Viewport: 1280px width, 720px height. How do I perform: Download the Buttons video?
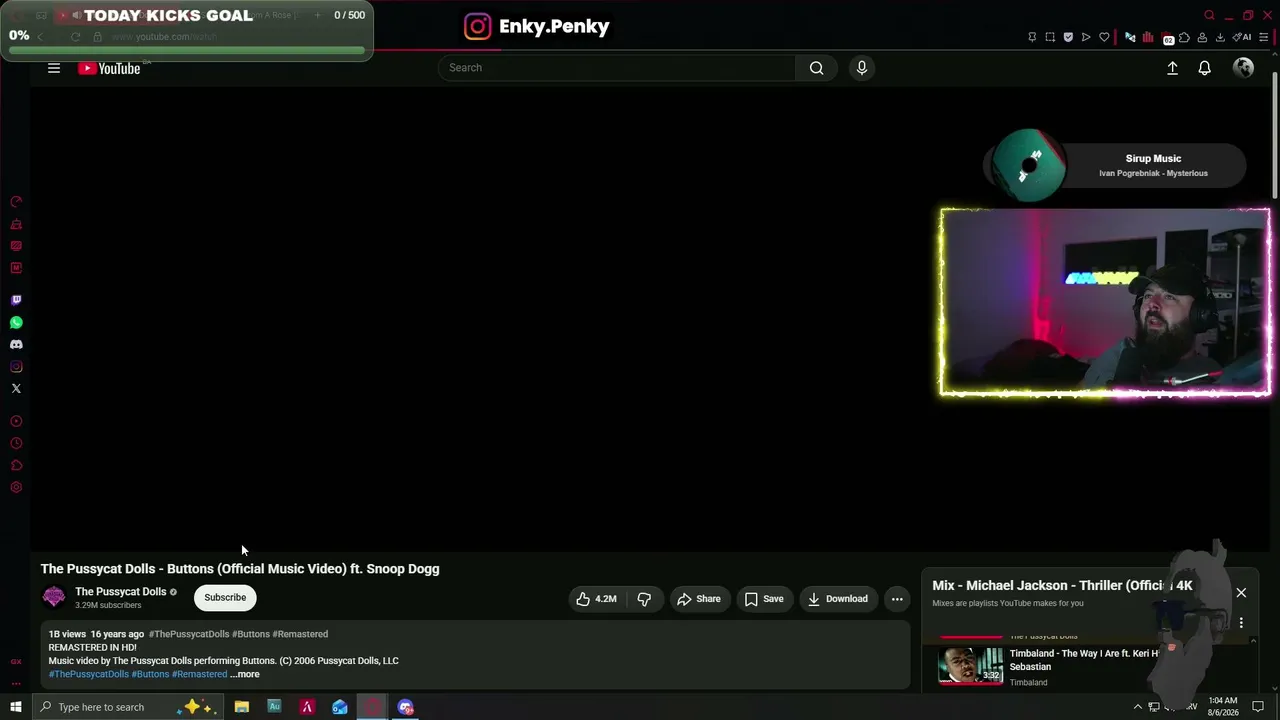tap(838, 599)
